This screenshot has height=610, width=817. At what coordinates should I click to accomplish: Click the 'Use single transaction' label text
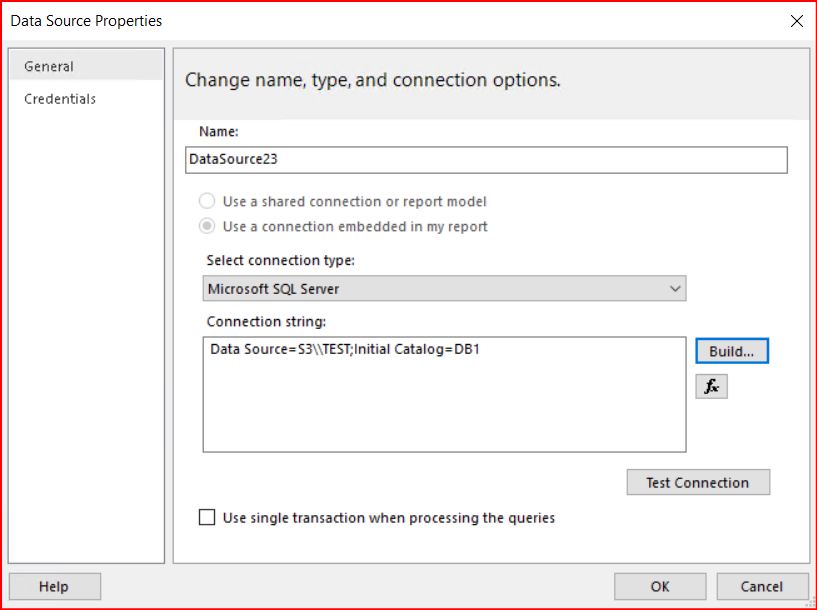[388, 517]
